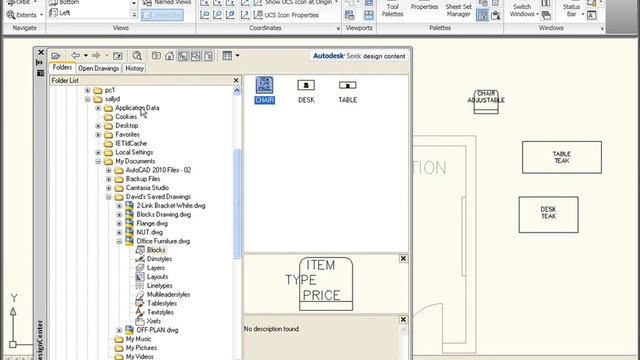Viewport: 640px width, 360px height.
Task: Expand the Desktop folder
Action: click(98, 126)
